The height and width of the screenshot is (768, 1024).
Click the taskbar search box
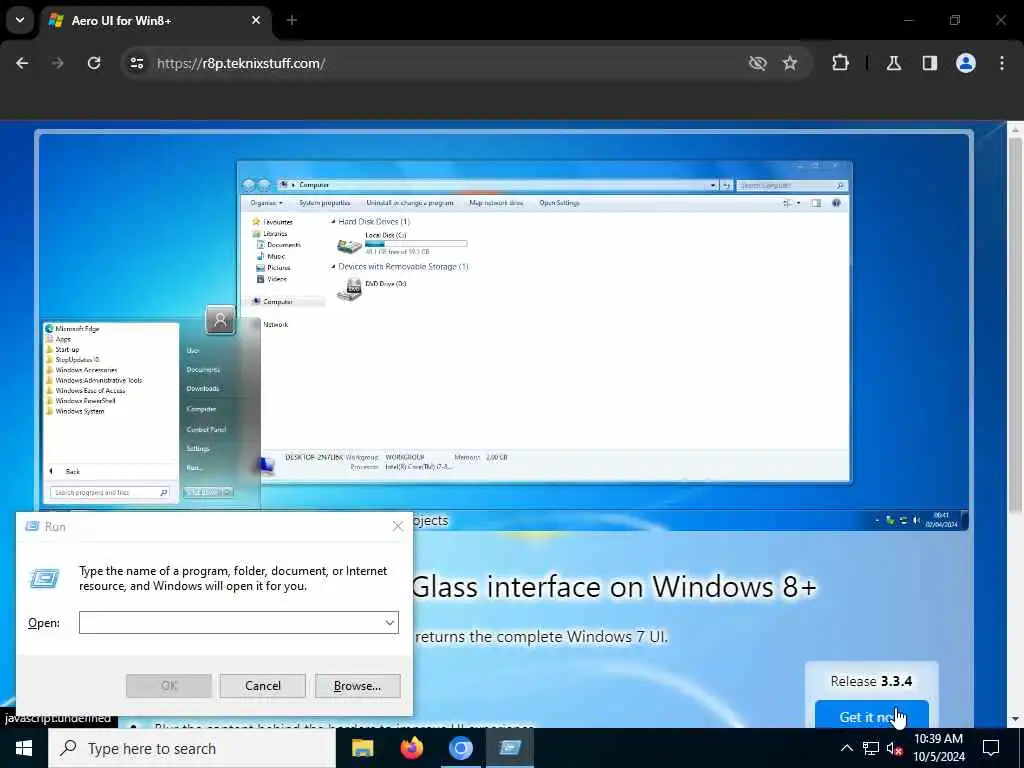[192, 748]
